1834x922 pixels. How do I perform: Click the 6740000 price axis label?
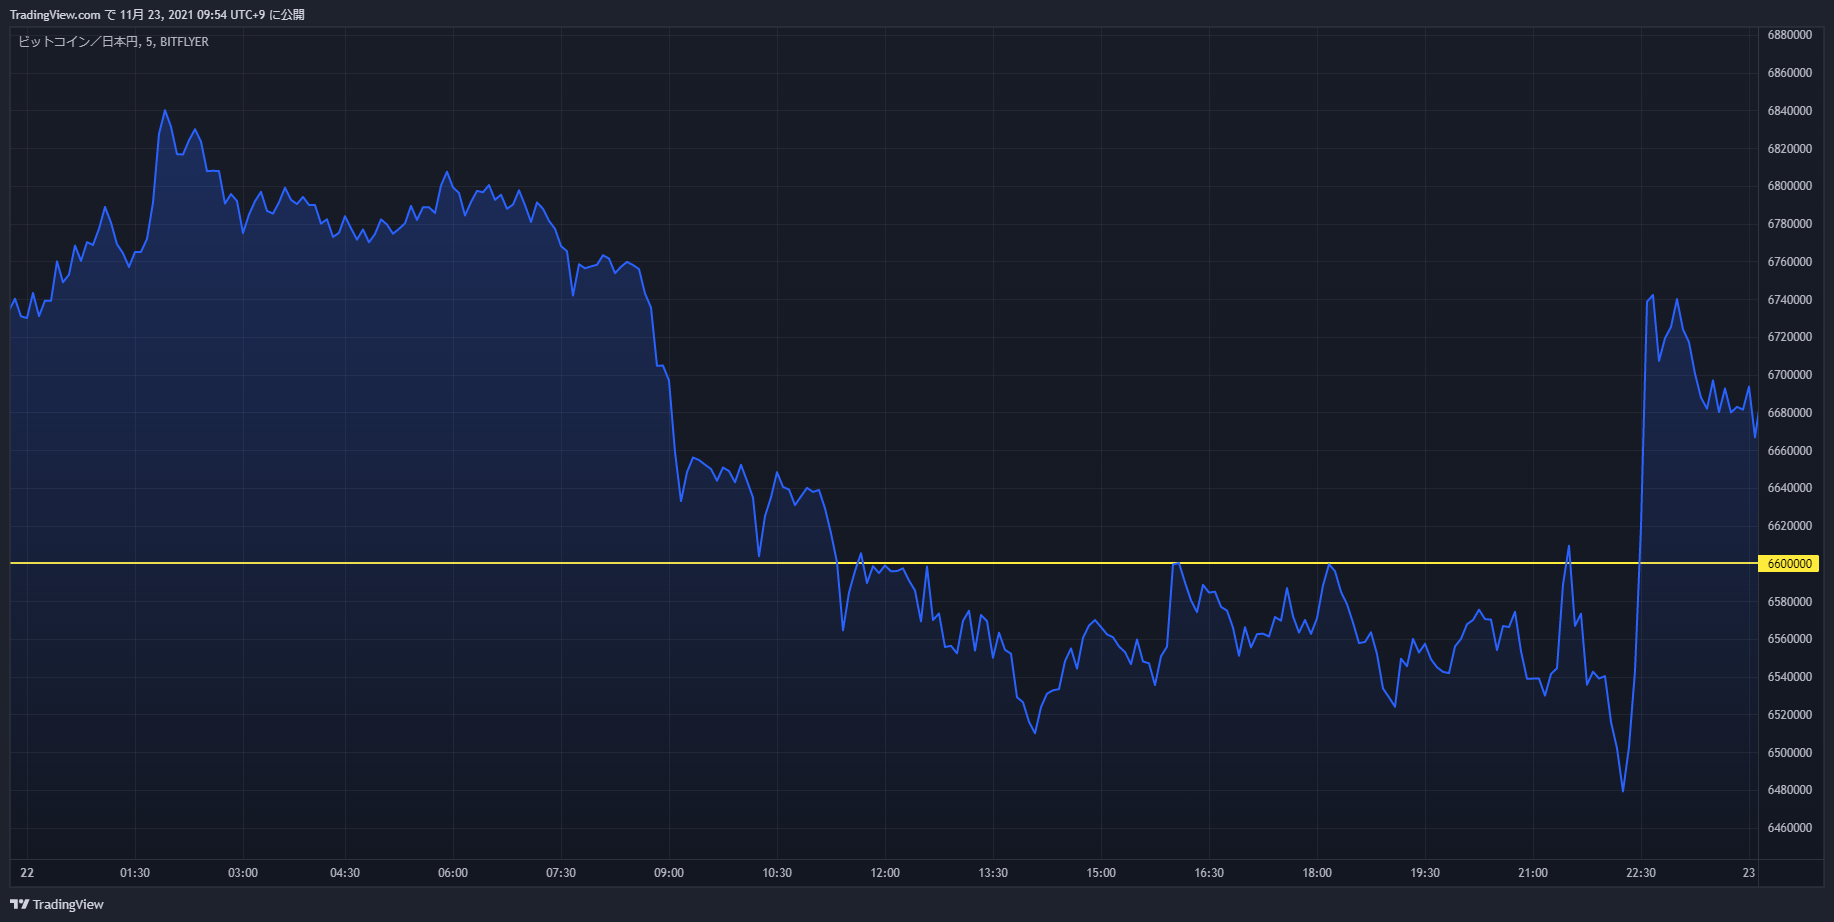coord(1789,300)
